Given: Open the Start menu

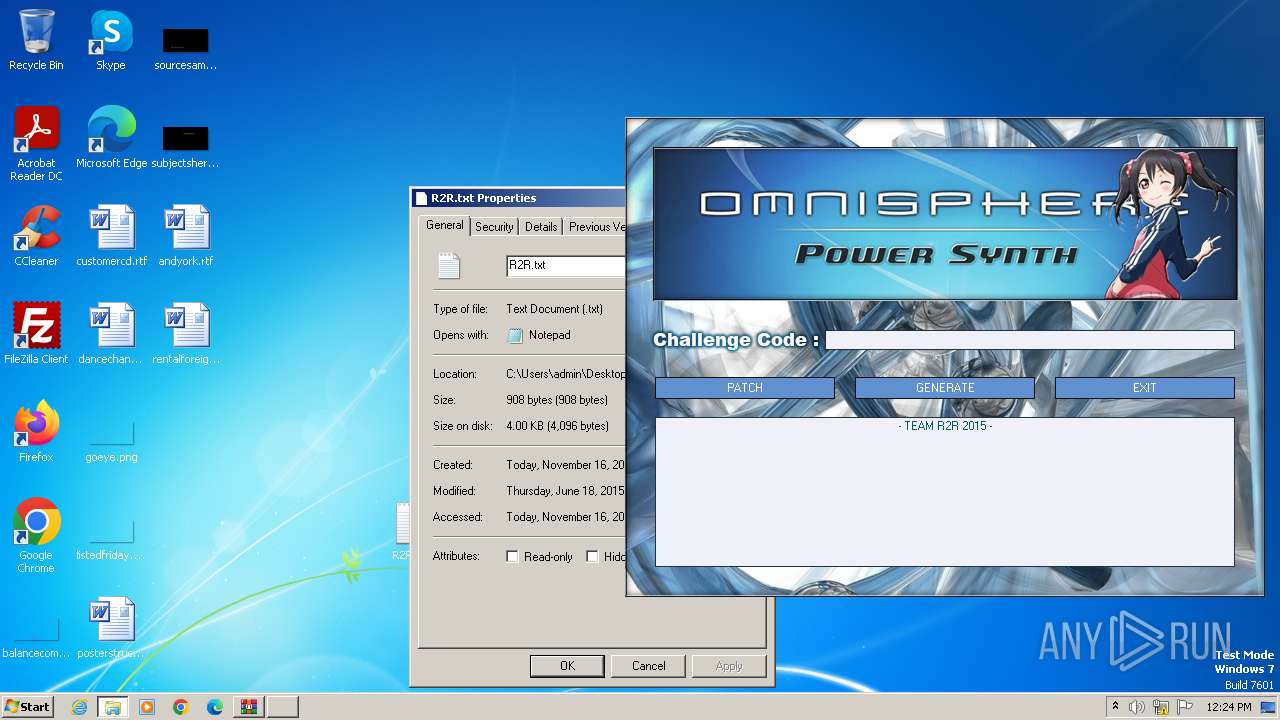Looking at the screenshot, I should 27,707.
